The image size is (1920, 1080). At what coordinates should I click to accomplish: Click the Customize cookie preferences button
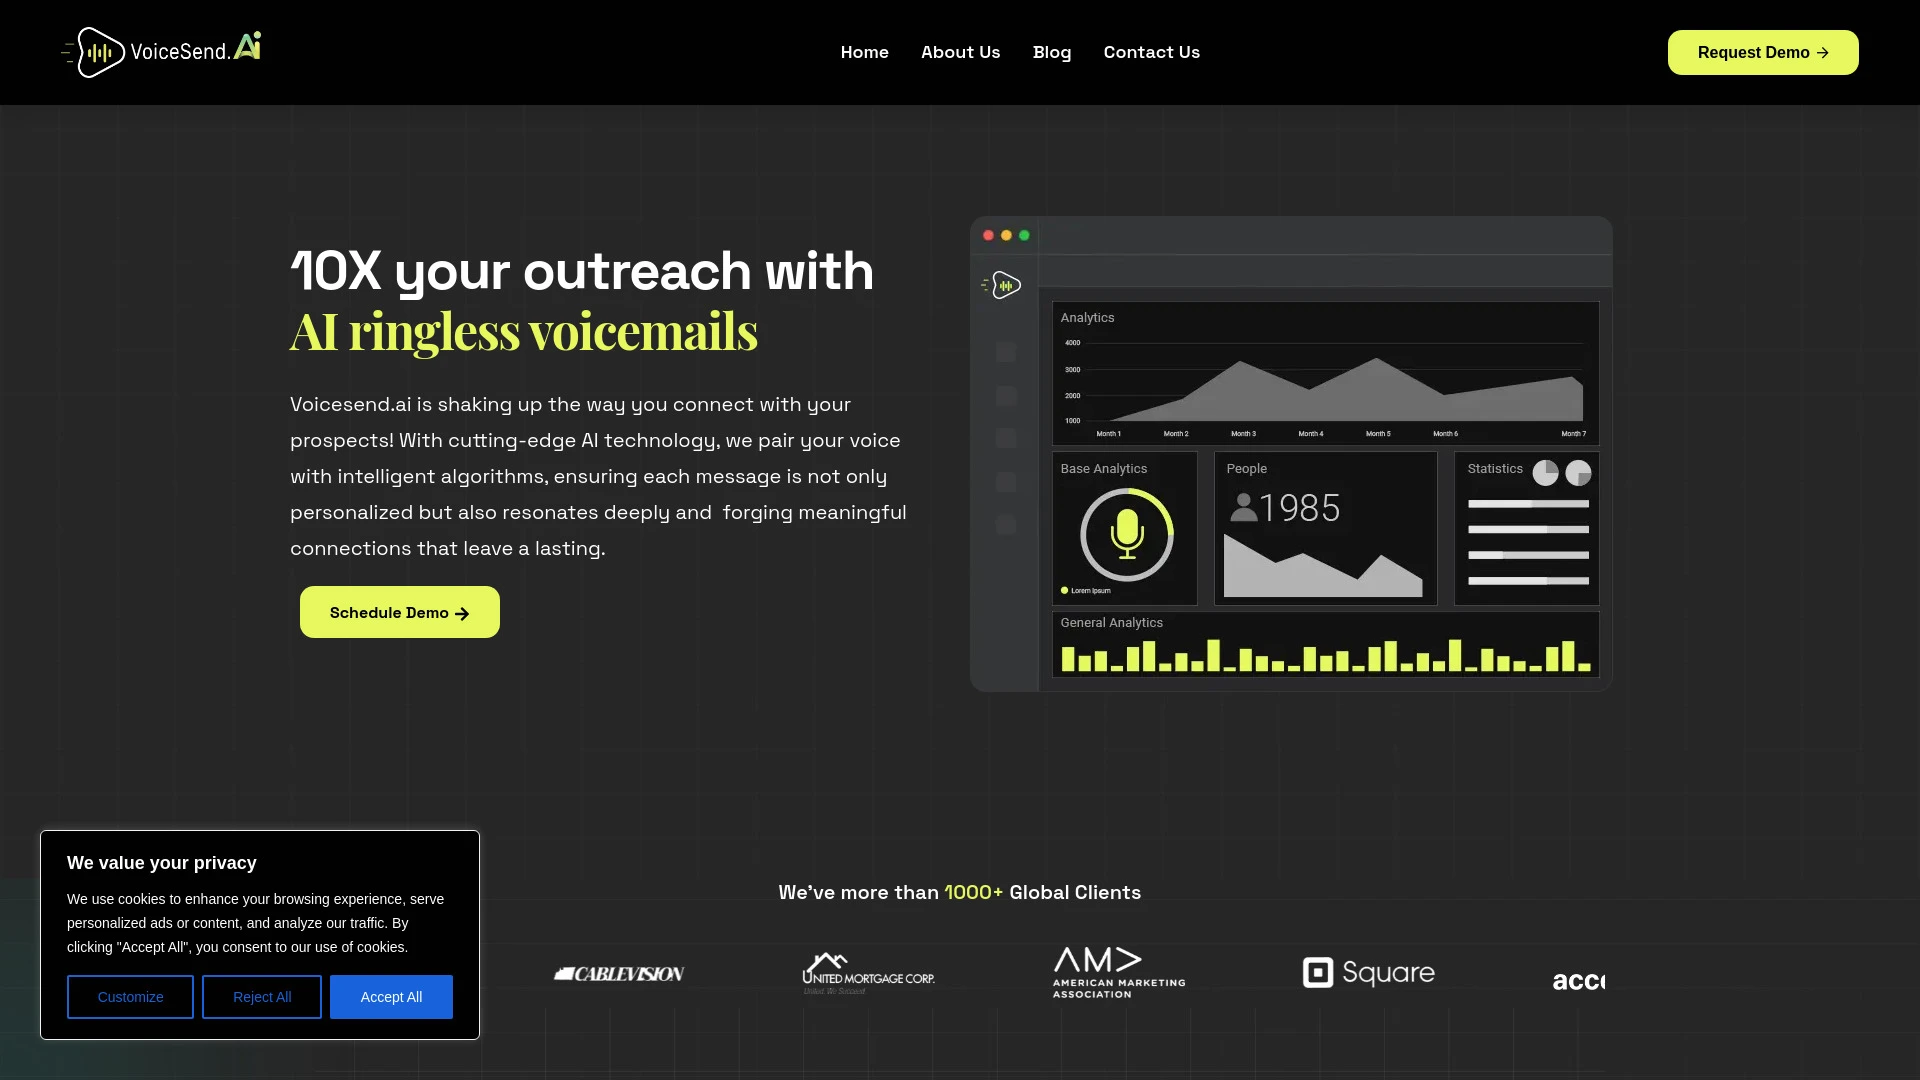pos(131,997)
